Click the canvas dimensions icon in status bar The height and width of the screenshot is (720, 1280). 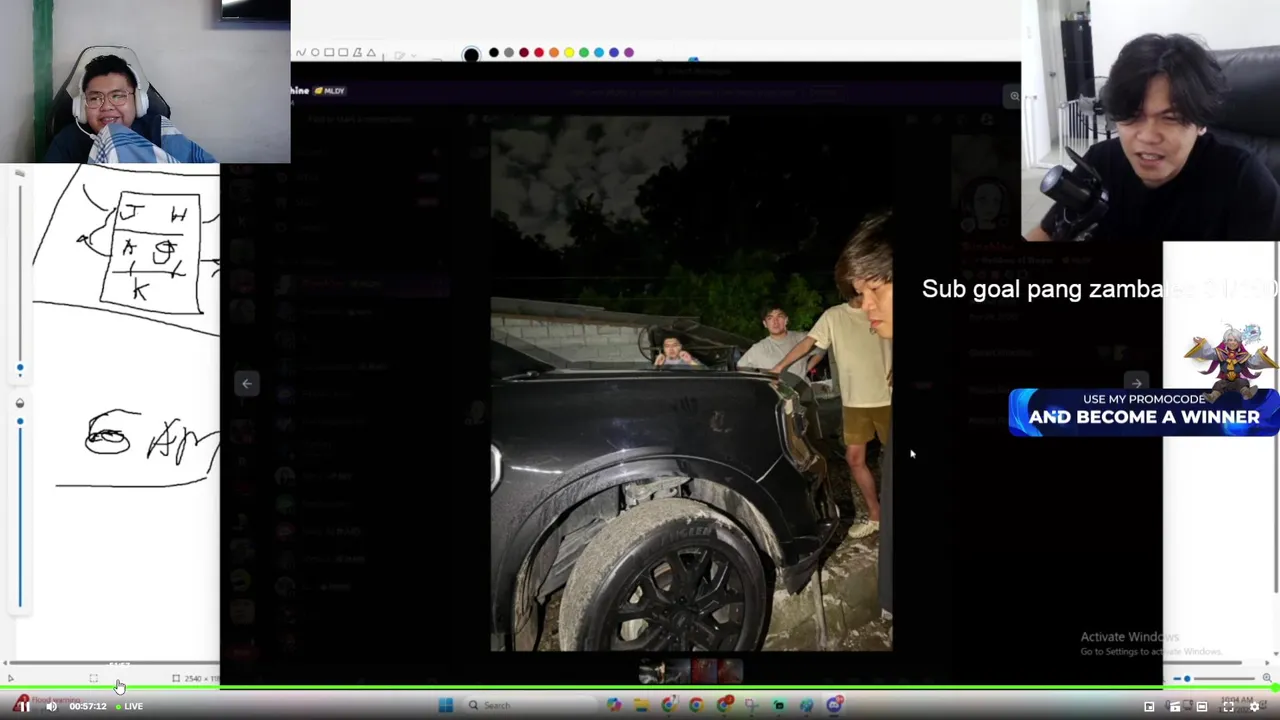[x=176, y=679]
